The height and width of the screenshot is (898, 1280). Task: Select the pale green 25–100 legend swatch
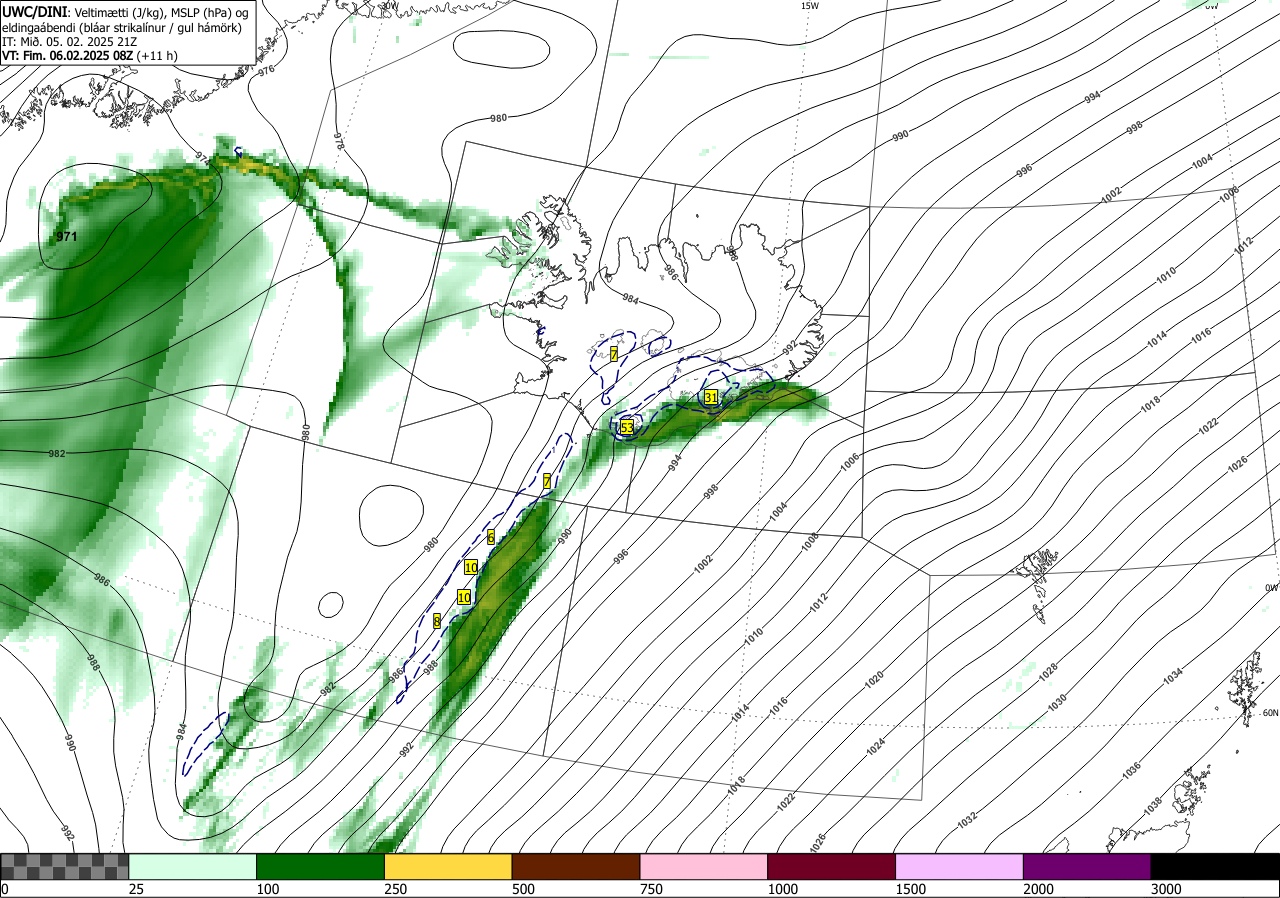point(193,866)
